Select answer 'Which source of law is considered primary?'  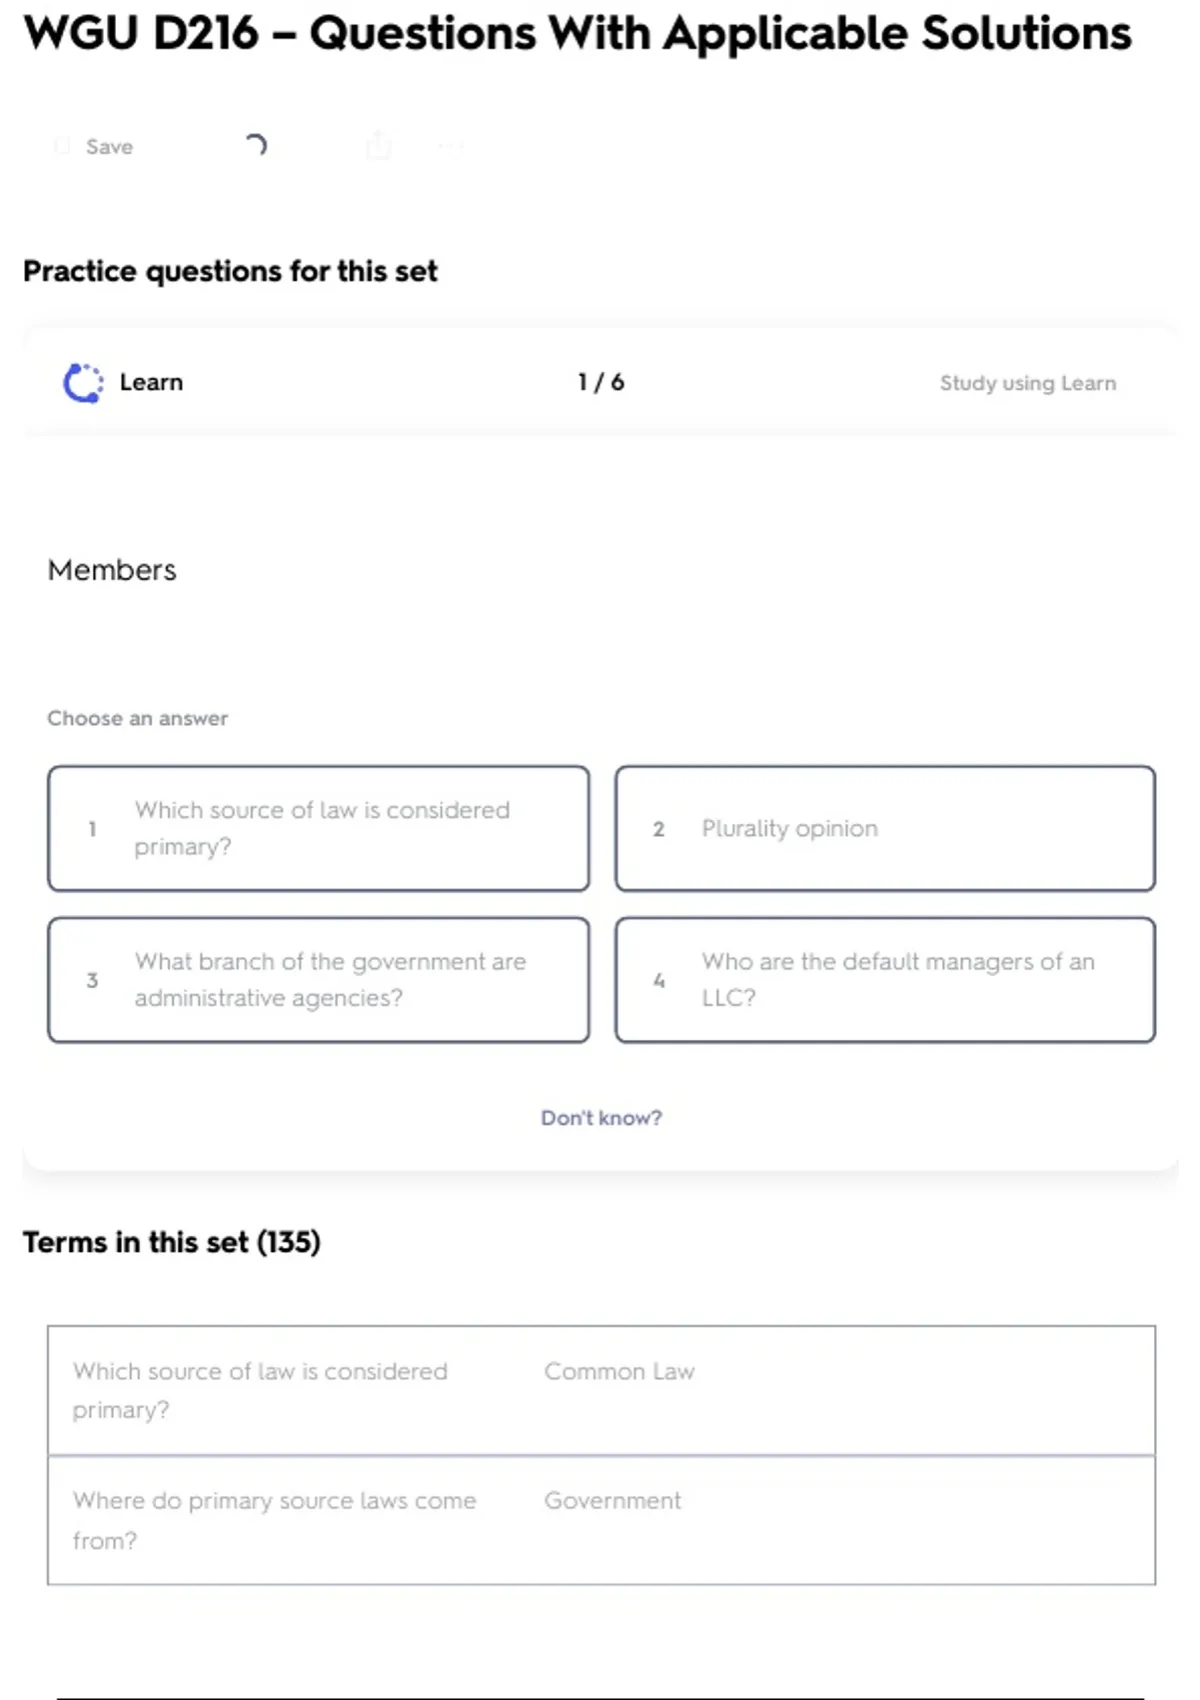pyautogui.click(x=318, y=828)
